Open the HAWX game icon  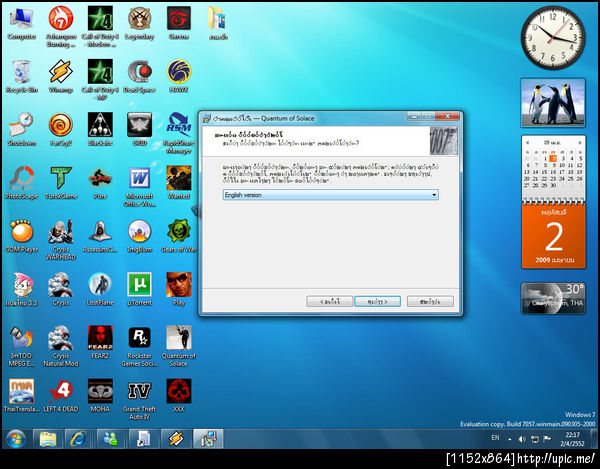[x=179, y=77]
